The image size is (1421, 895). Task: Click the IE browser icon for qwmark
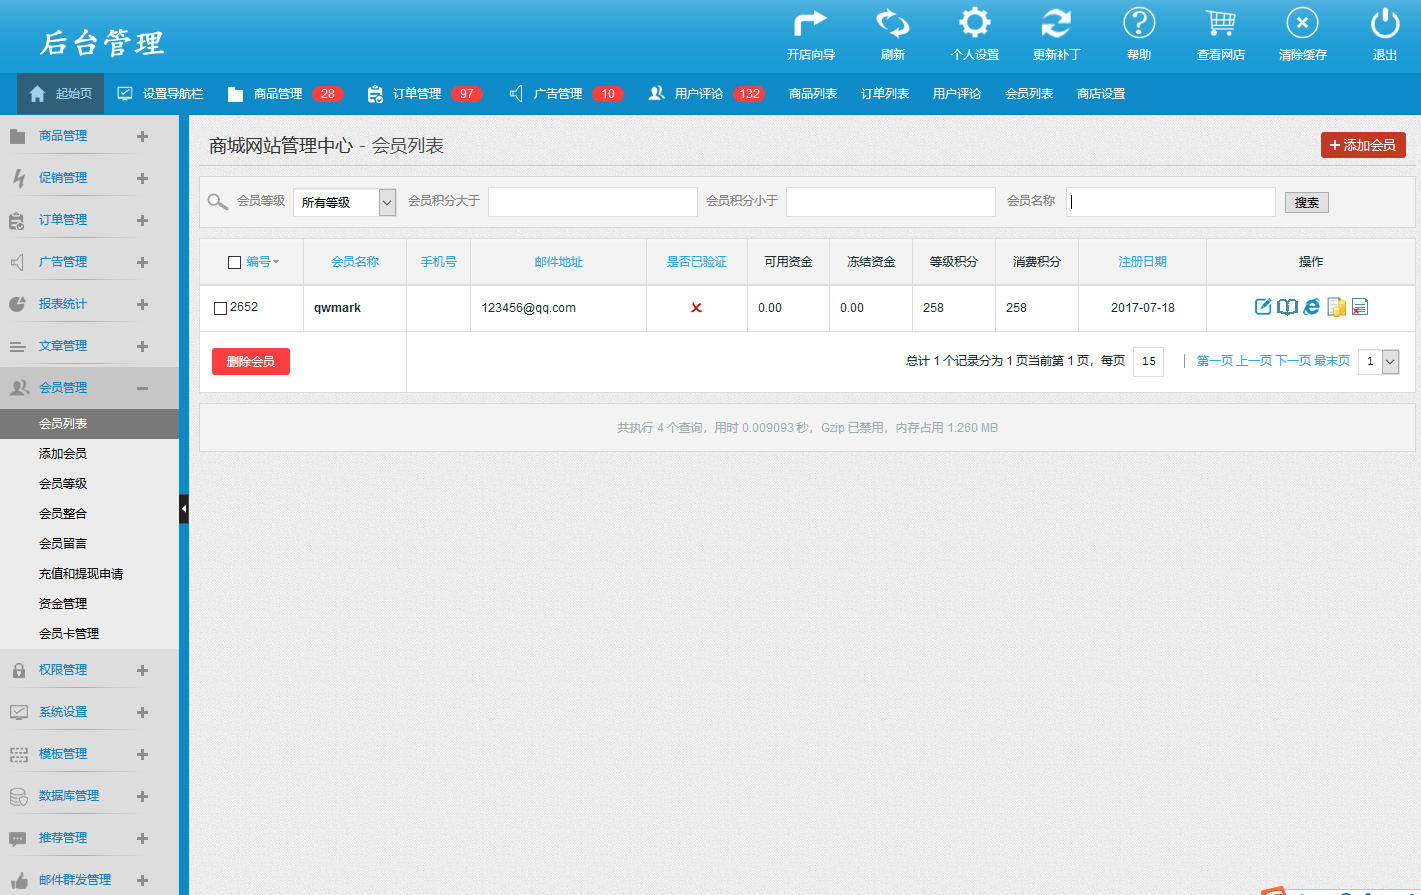click(x=1311, y=307)
